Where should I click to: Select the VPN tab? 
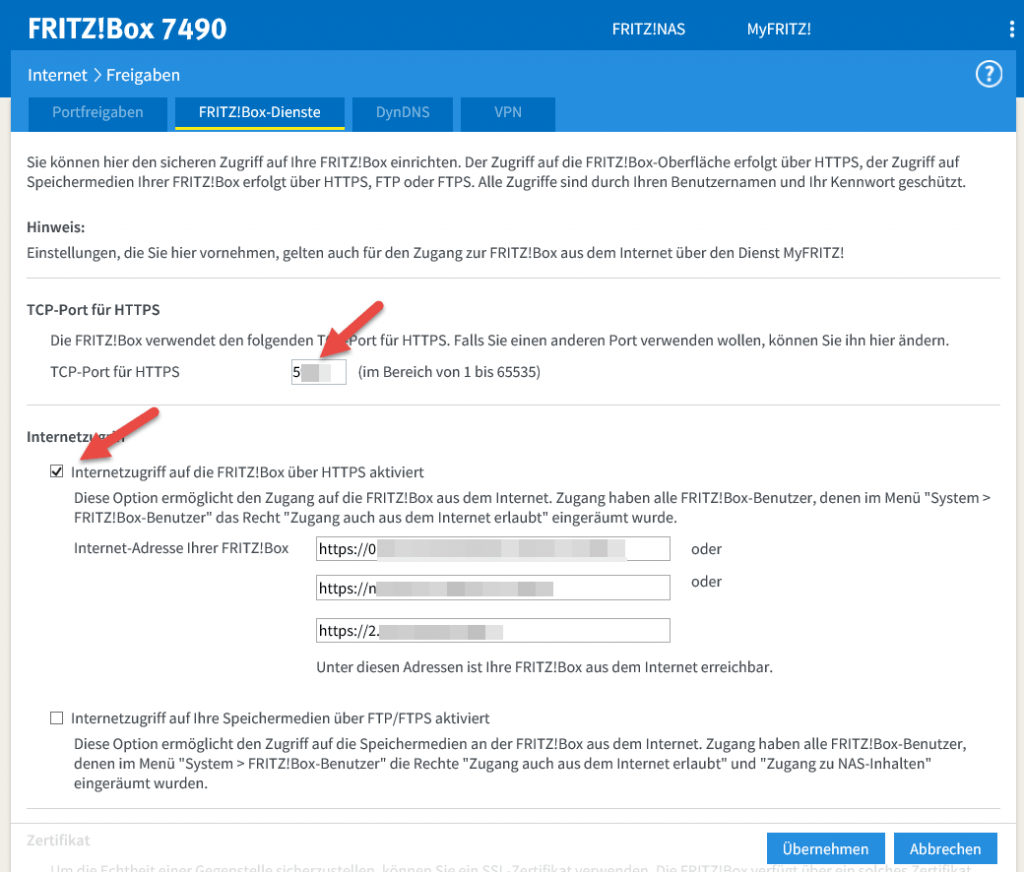pos(507,113)
